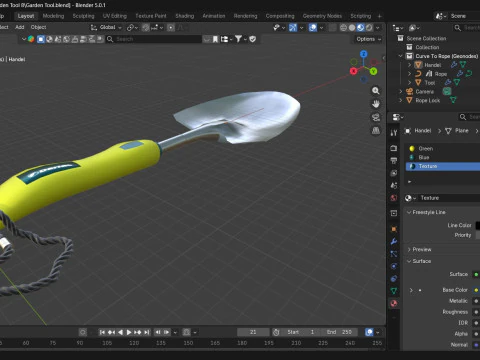Select solid viewport shading
The width and height of the screenshot is (480, 360).
coord(352,28)
